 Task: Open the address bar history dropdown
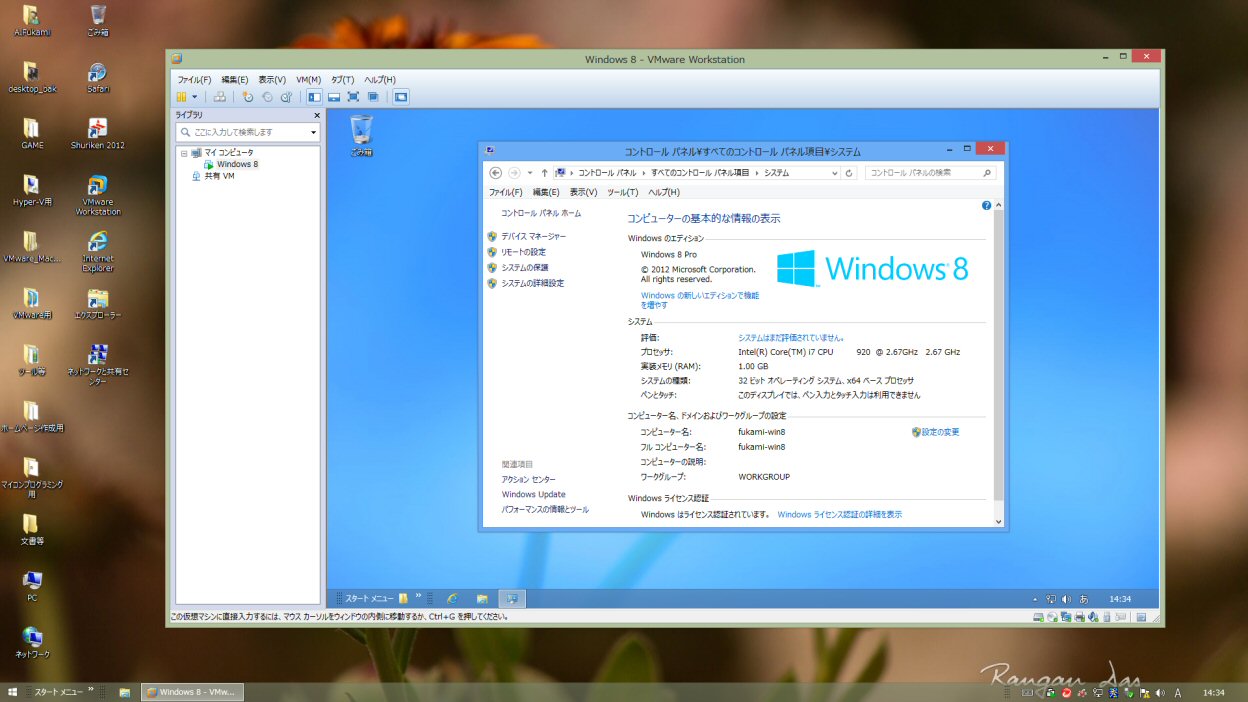[x=836, y=173]
